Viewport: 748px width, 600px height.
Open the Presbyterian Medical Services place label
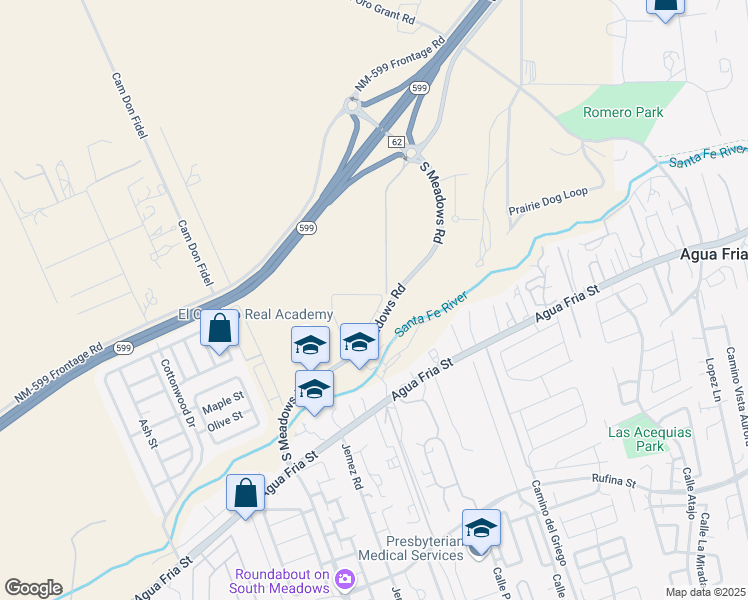(x=411, y=548)
